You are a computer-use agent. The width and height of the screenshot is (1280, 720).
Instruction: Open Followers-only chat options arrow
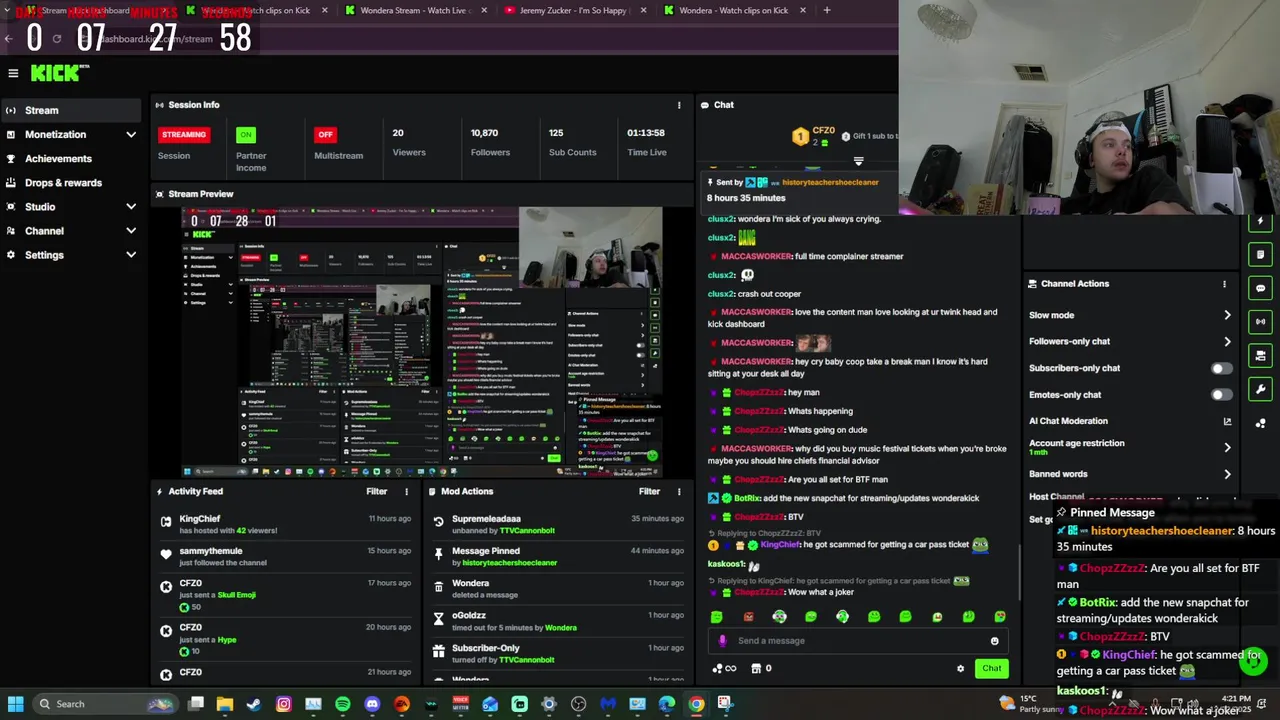click(x=1227, y=342)
